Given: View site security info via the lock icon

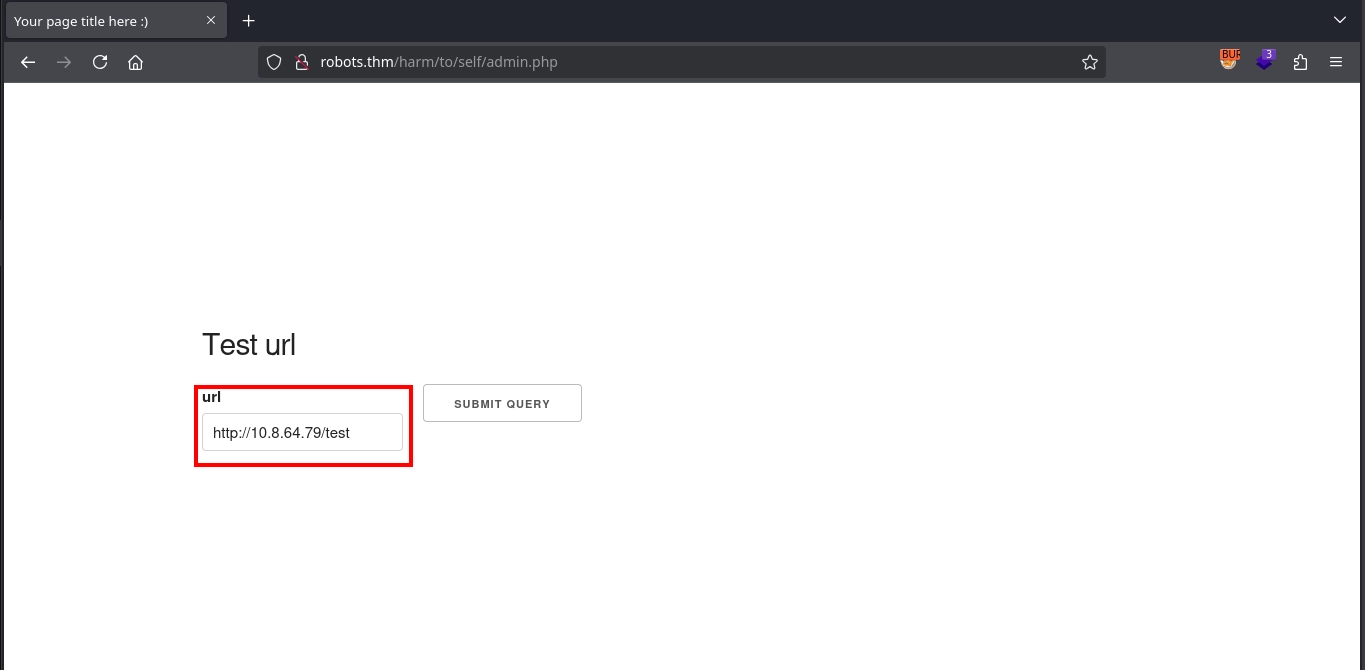Looking at the screenshot, I should tap(300, 62).
